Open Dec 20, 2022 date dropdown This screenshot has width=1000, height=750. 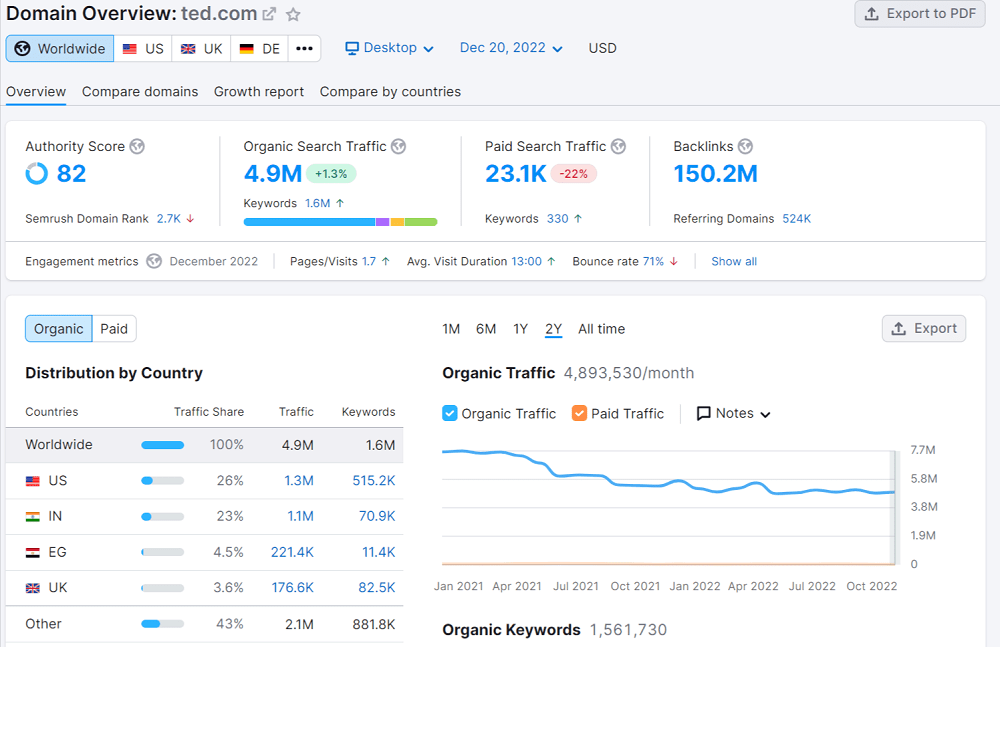pyautogui.click(x=511, y=48)
